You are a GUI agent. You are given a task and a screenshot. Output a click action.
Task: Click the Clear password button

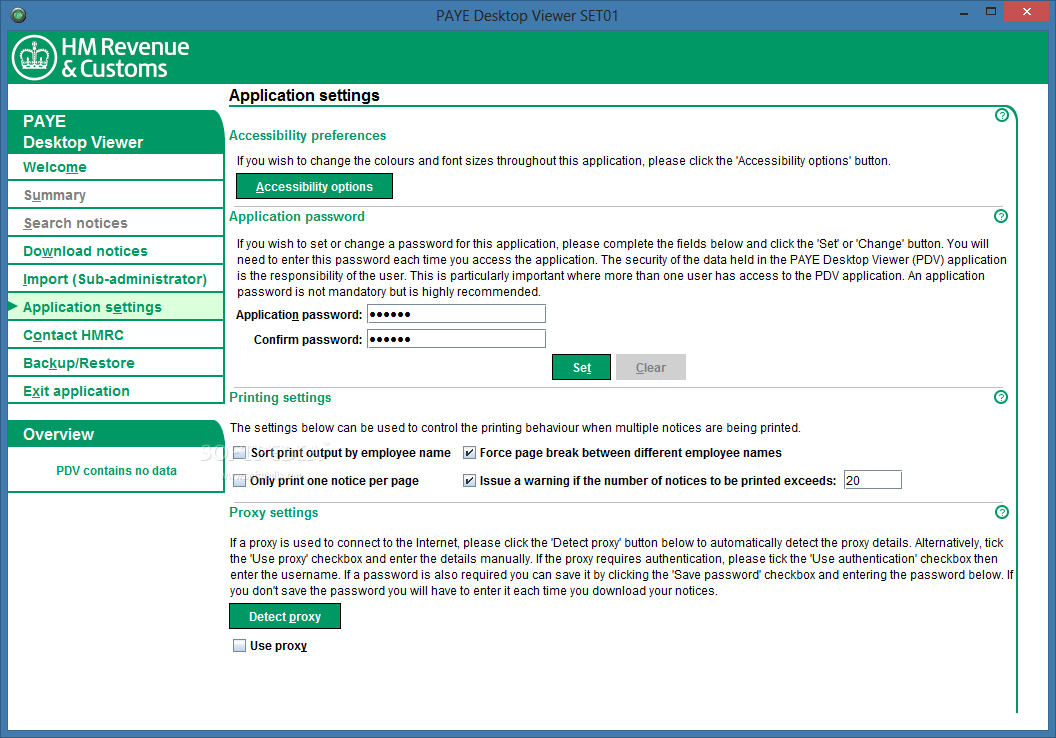pyautogui.click(x=651, y=367)
